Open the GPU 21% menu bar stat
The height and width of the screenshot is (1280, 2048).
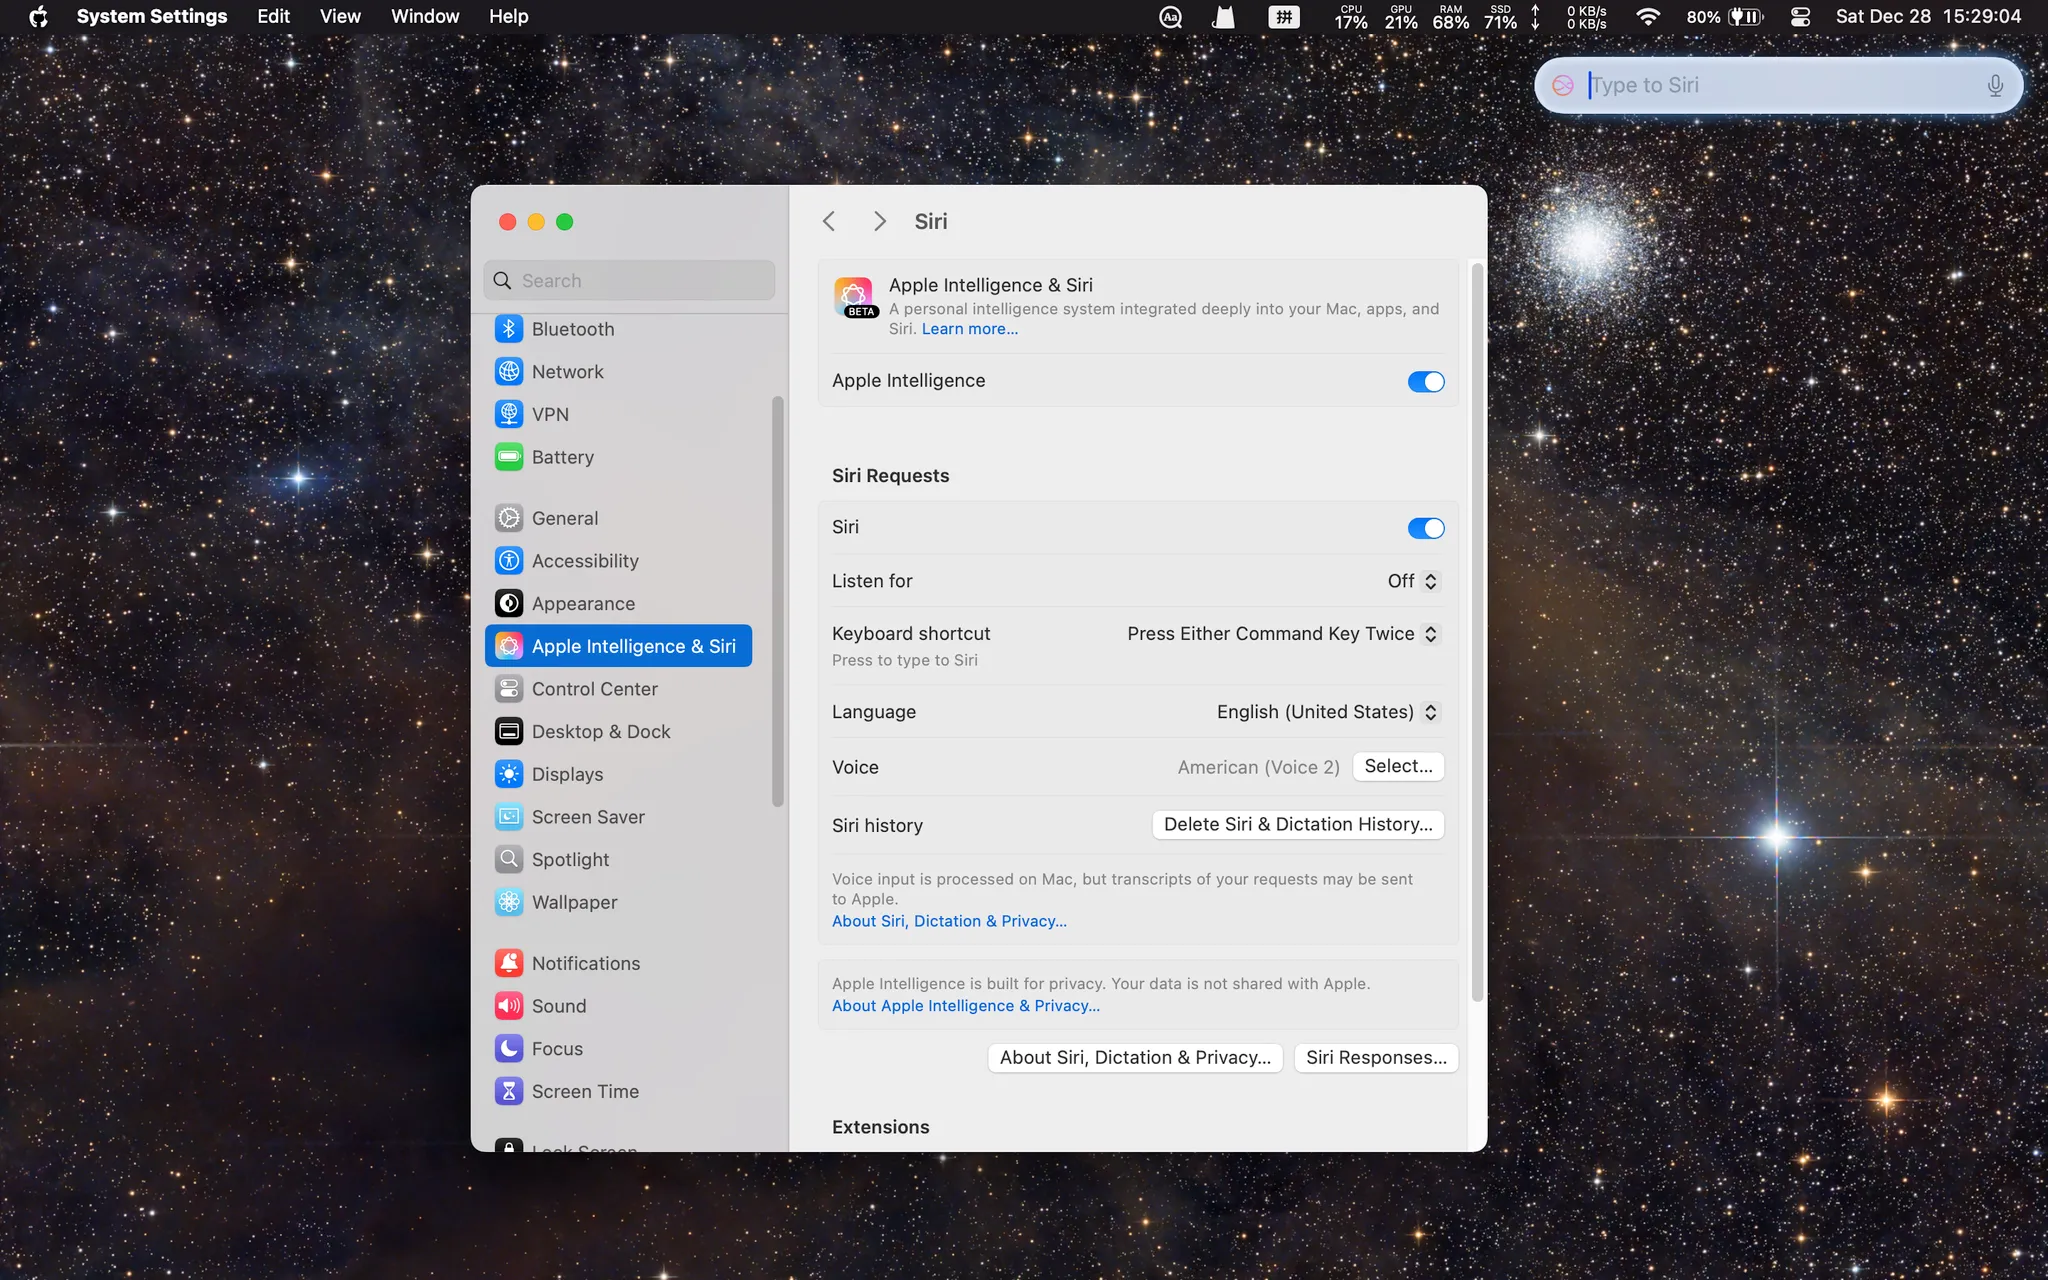(1401, 17)
